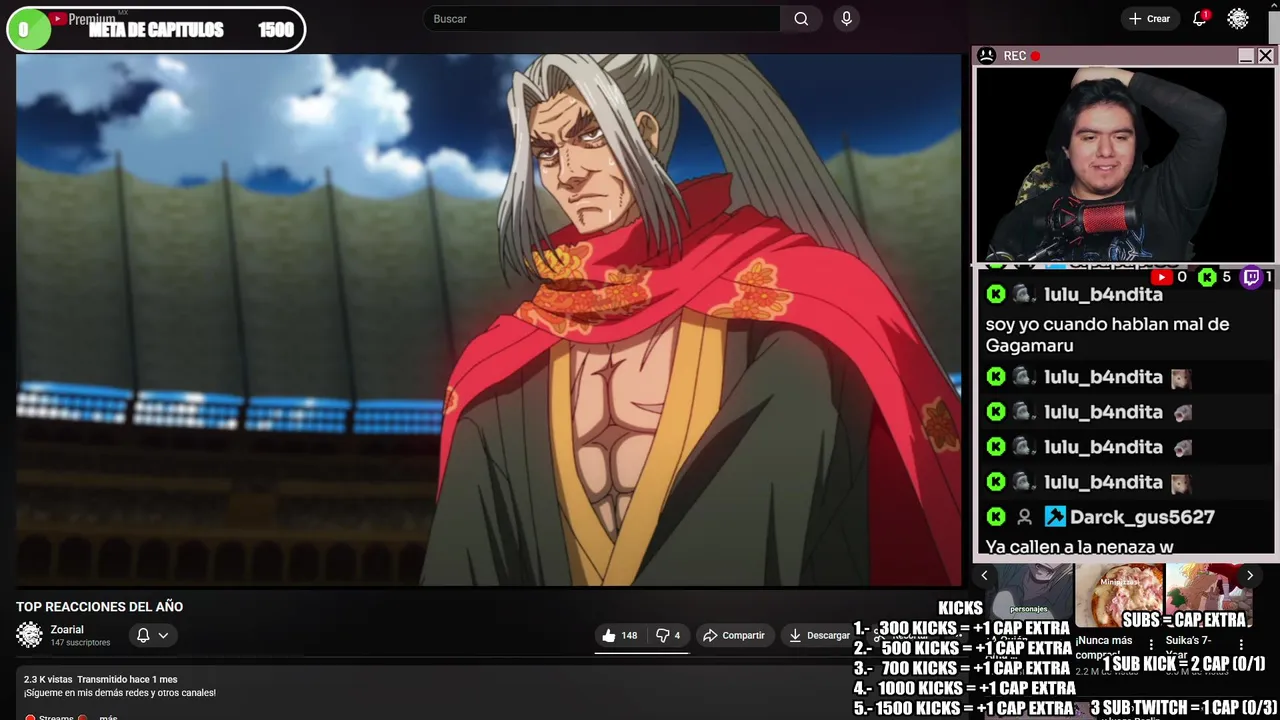The height and width of the screenshot is (720, 1280).
Task: Open the account avatar menu
Action: [1238, 19]
